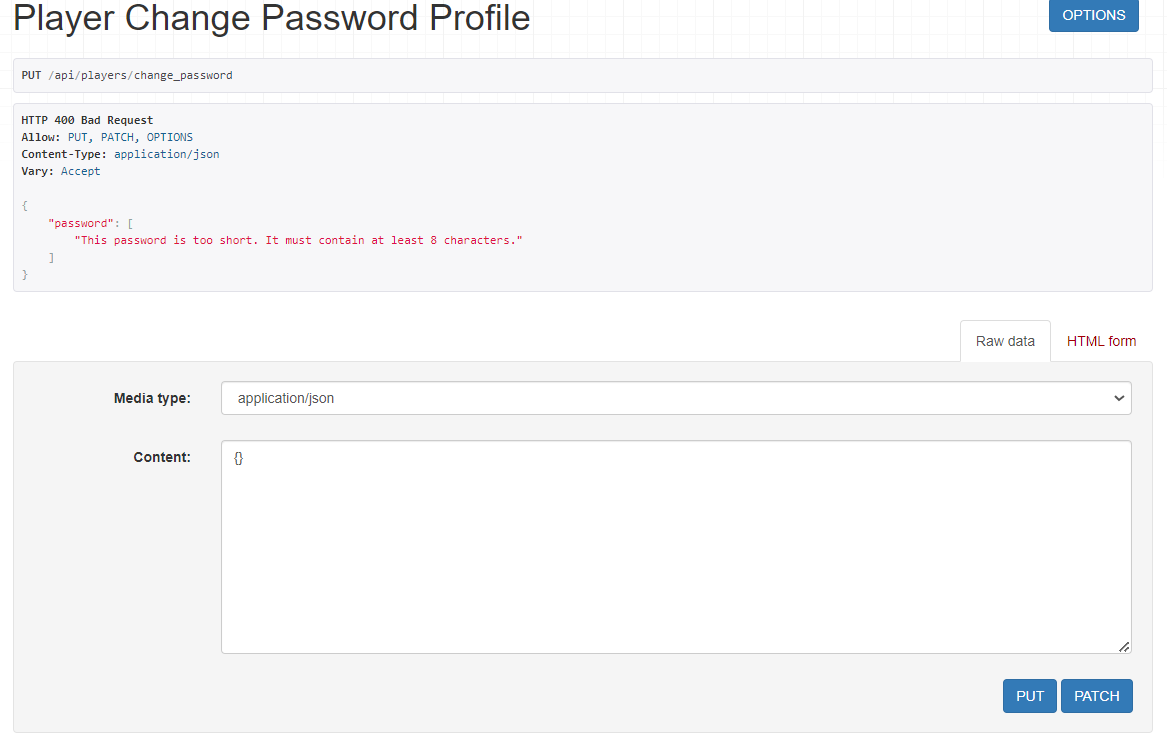Open the HTML form tab
Screen dimensions: 1167x749
[1101, 341]
